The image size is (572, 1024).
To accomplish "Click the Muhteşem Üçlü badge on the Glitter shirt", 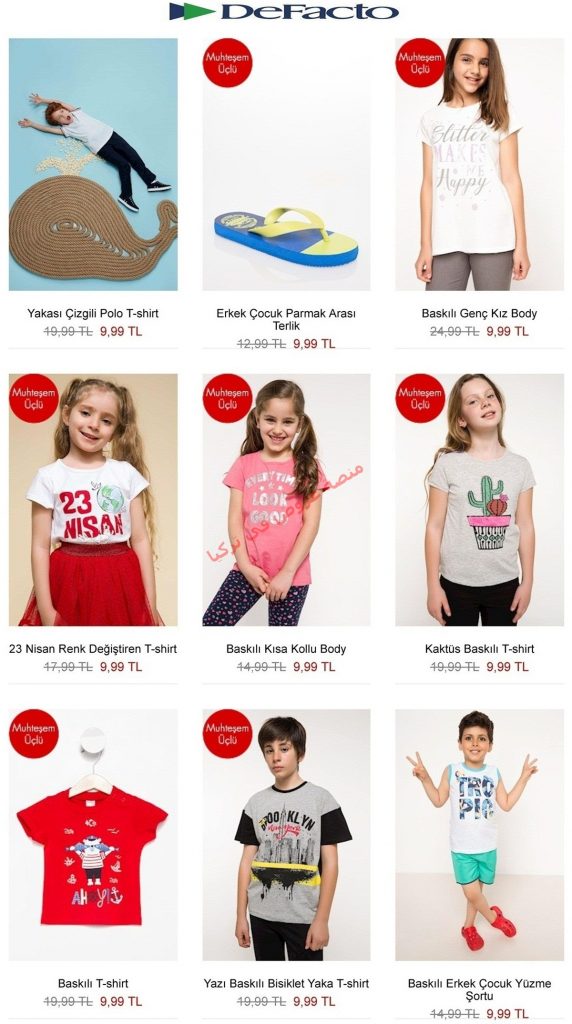I will 420,63.
